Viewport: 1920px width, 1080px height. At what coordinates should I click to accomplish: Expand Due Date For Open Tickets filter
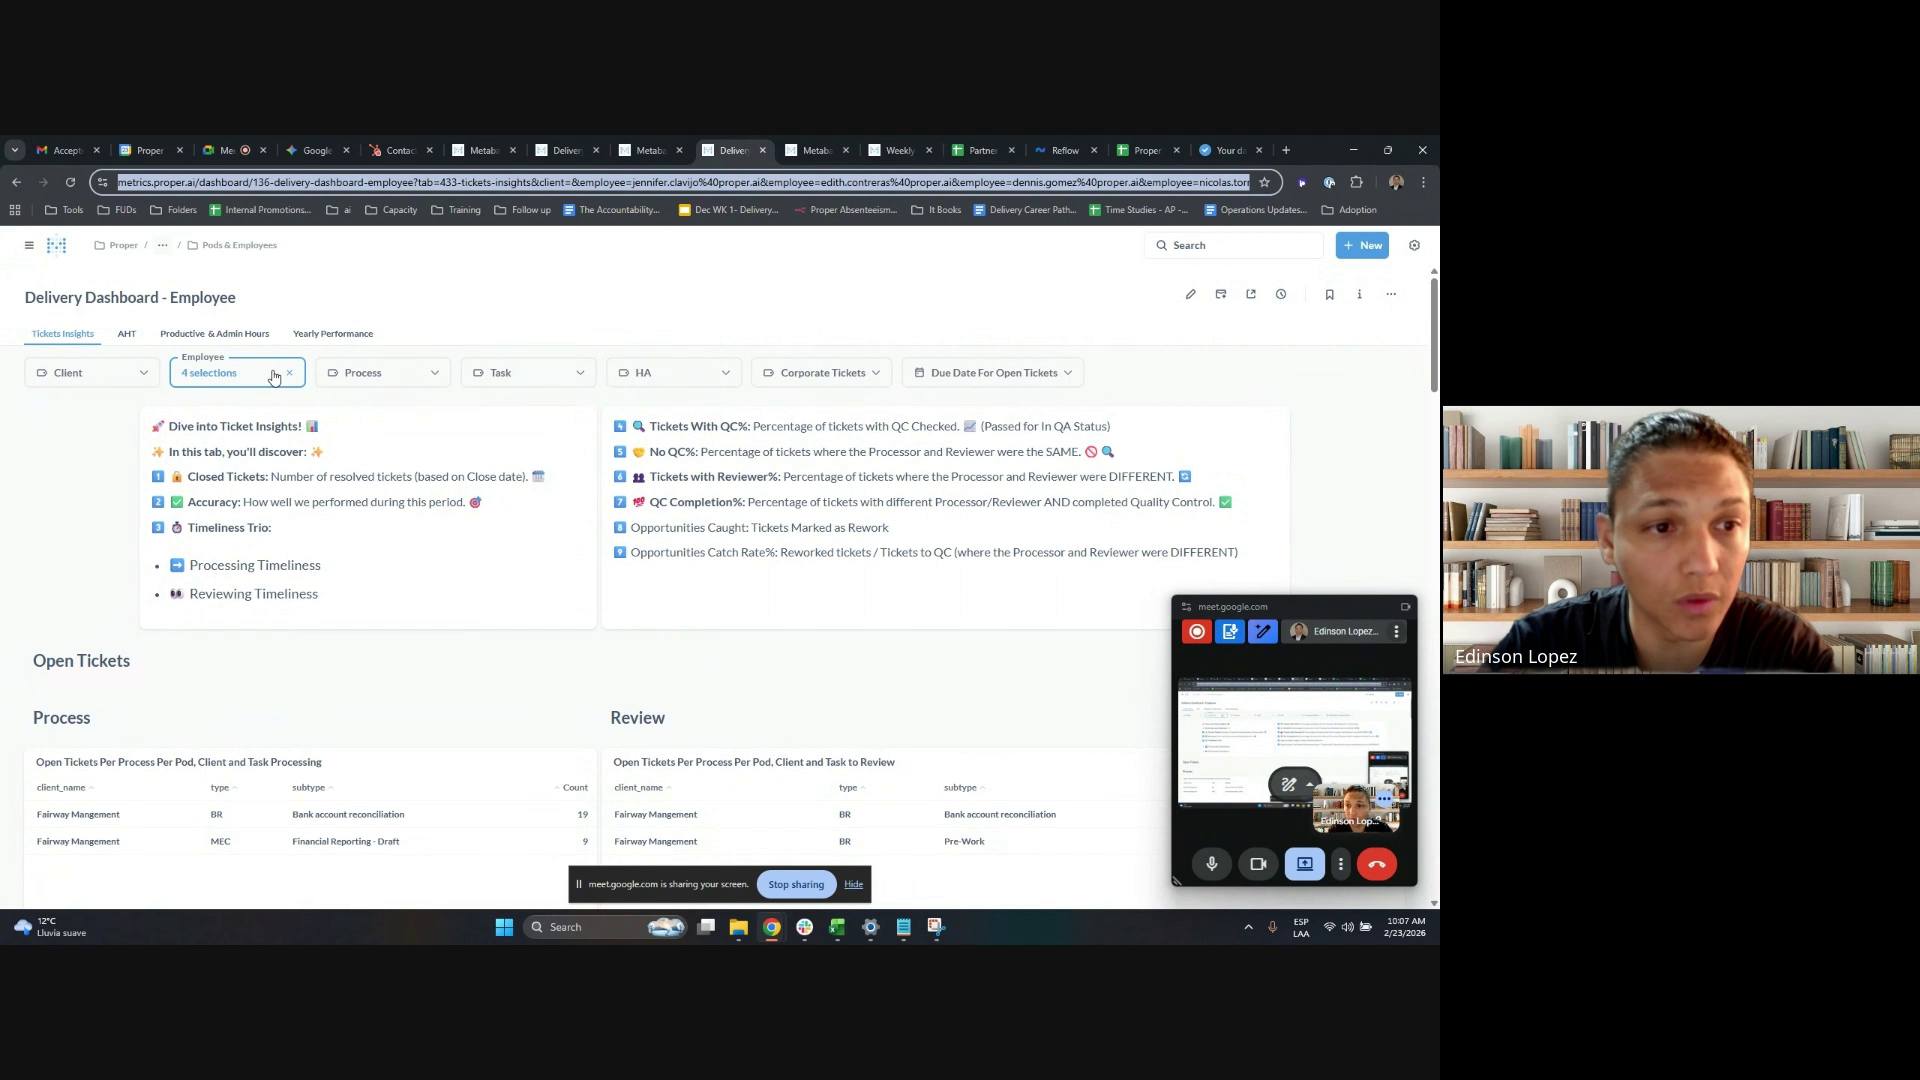[993, 373]
